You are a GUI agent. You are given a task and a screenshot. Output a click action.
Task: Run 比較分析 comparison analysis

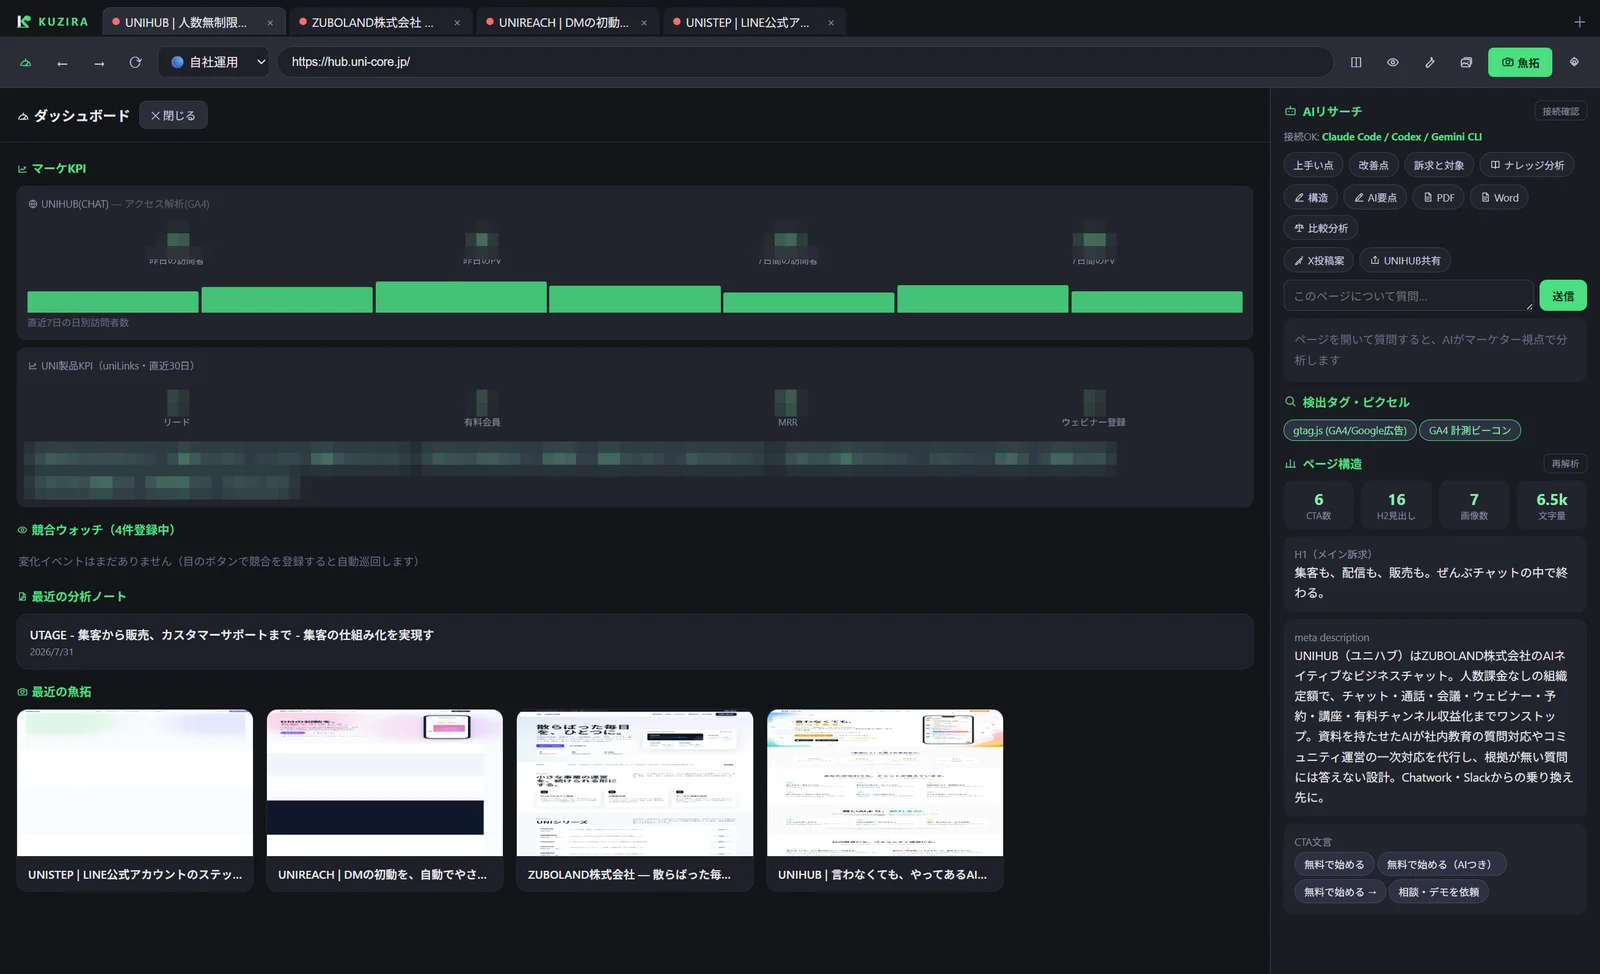[x=1321, y=228]
